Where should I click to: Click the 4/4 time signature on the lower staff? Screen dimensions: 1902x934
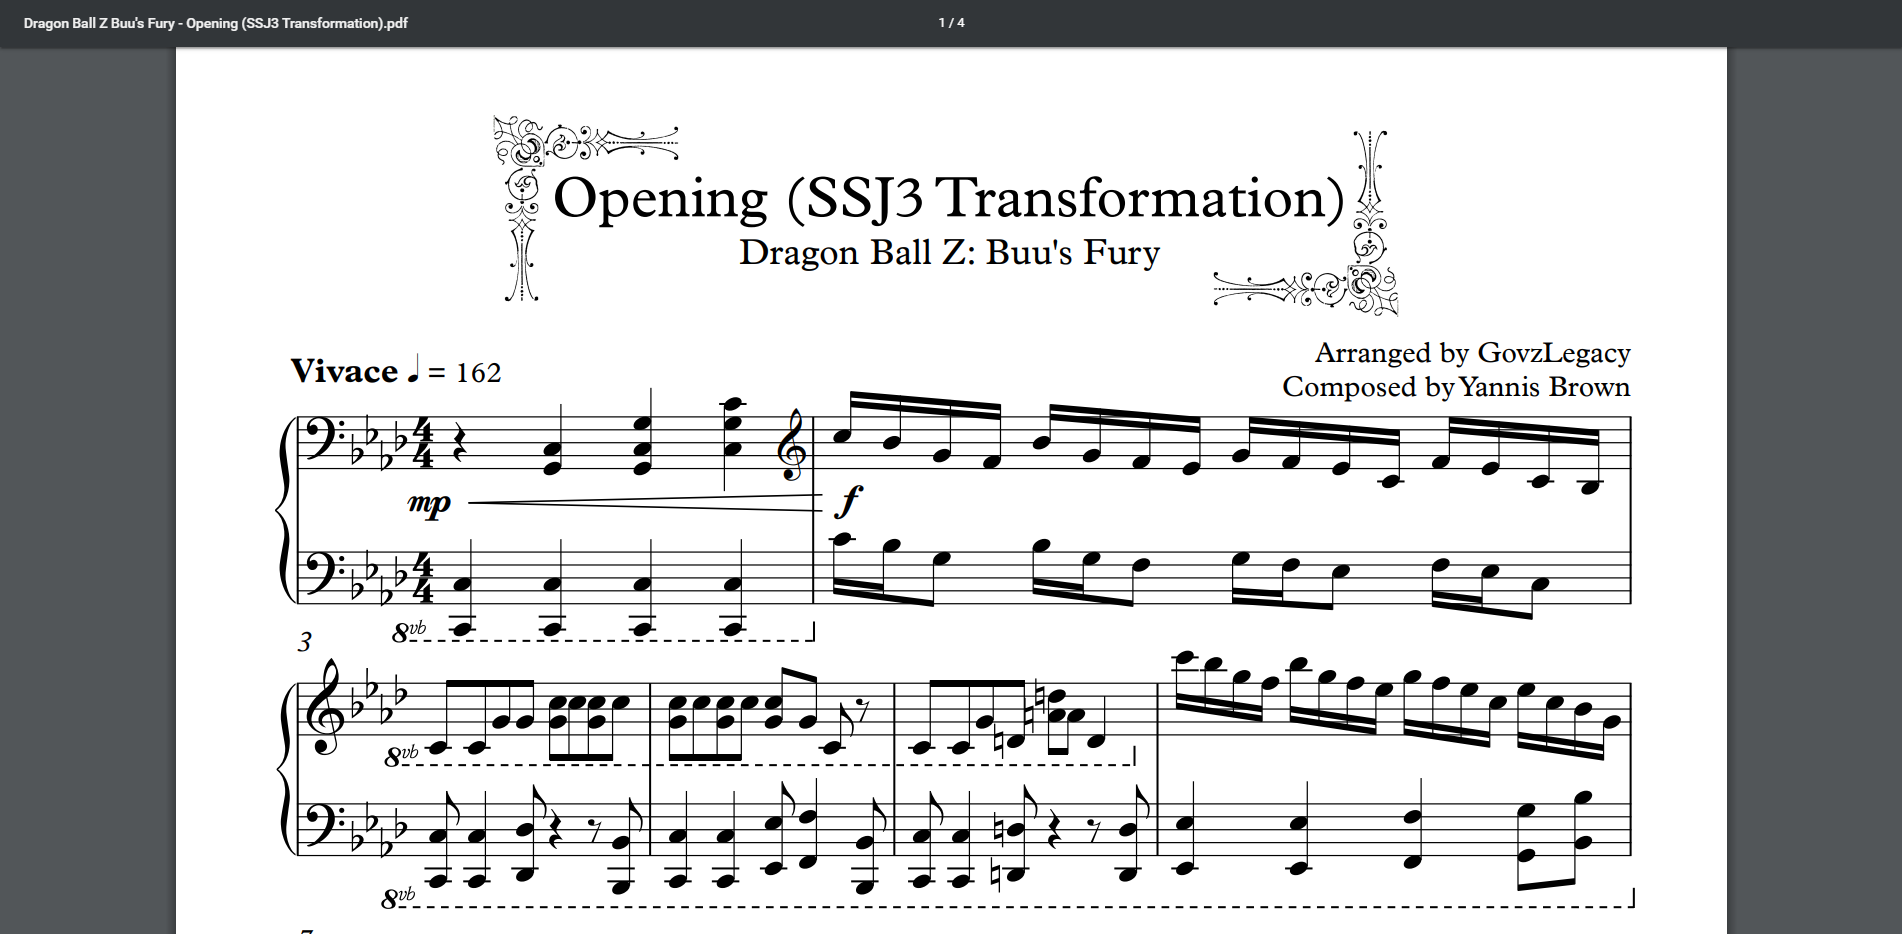423,578
